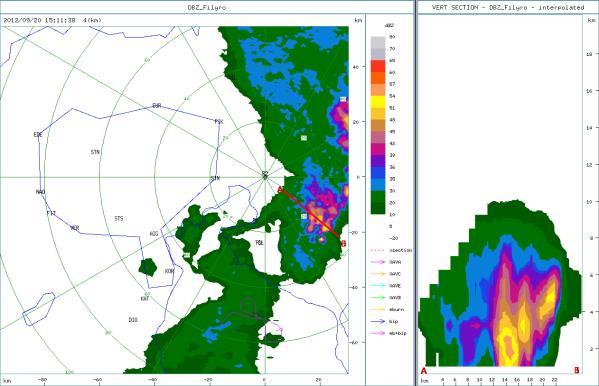The height and width of the screenshot is (386, 599).
Task: Click the DIO waypoint label
Action: click(133, 320)
